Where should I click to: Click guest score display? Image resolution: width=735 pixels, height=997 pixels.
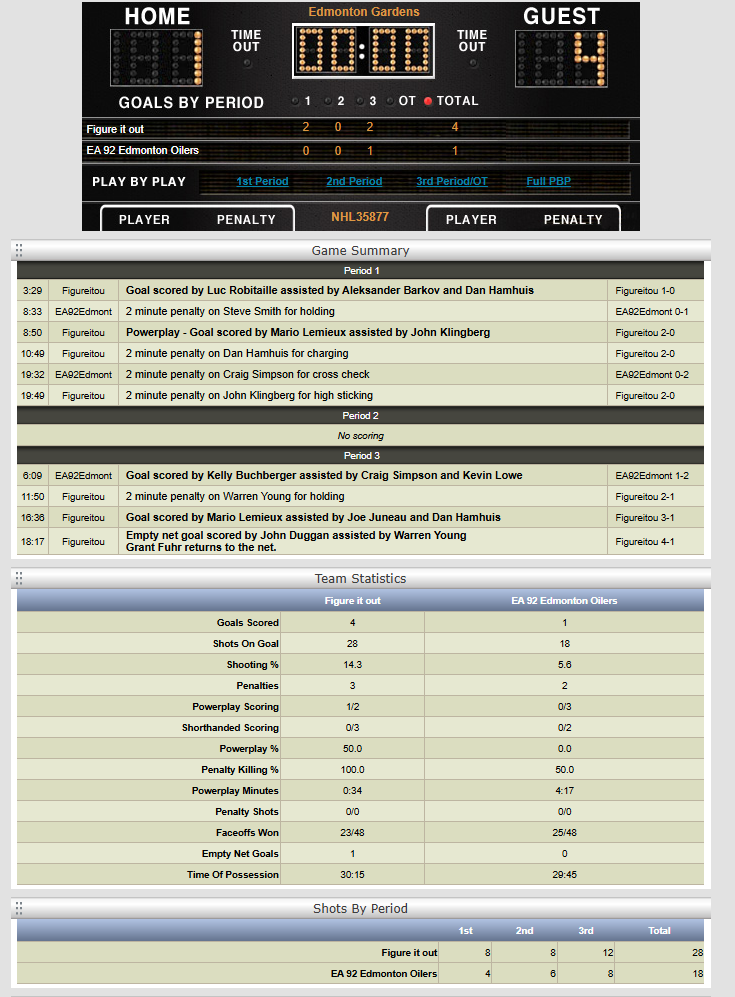click(561, 58)
